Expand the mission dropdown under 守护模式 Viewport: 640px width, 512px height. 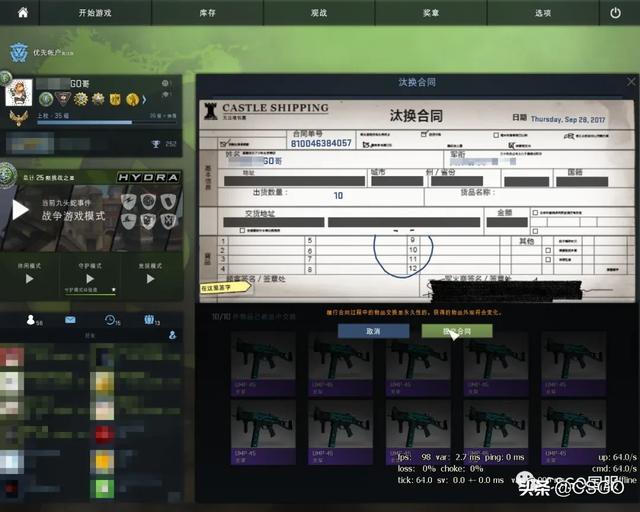[x=114, y=290]
